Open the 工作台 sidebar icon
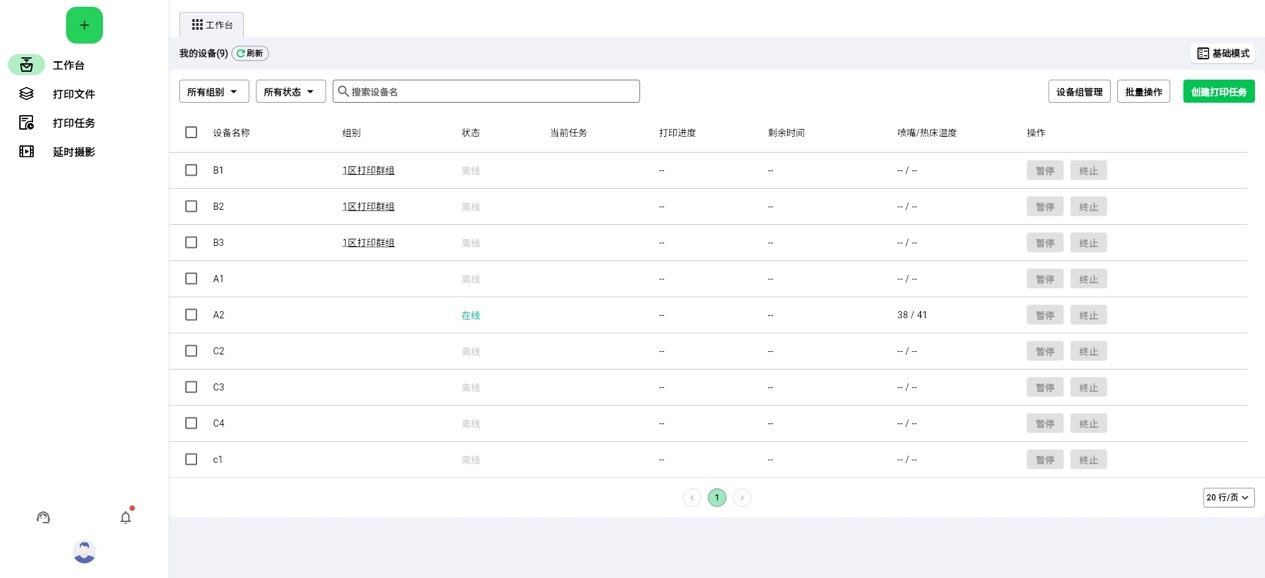Image resolution: width=1265 pixels, height=578 pixels. [x=27, y=65]
